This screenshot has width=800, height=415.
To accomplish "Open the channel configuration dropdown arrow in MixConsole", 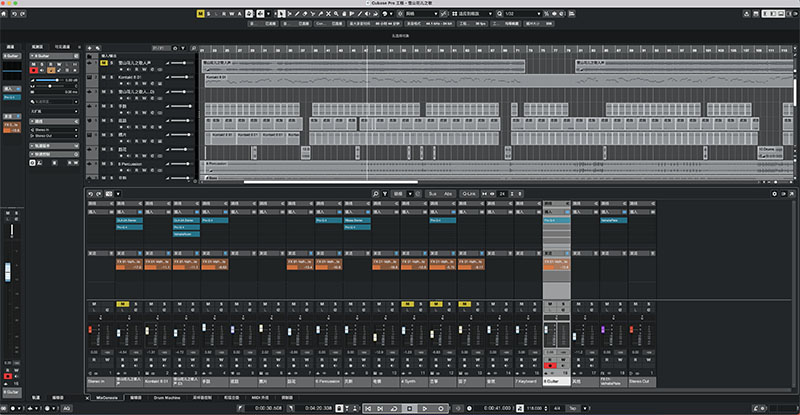I will click(x=118, y=194).
